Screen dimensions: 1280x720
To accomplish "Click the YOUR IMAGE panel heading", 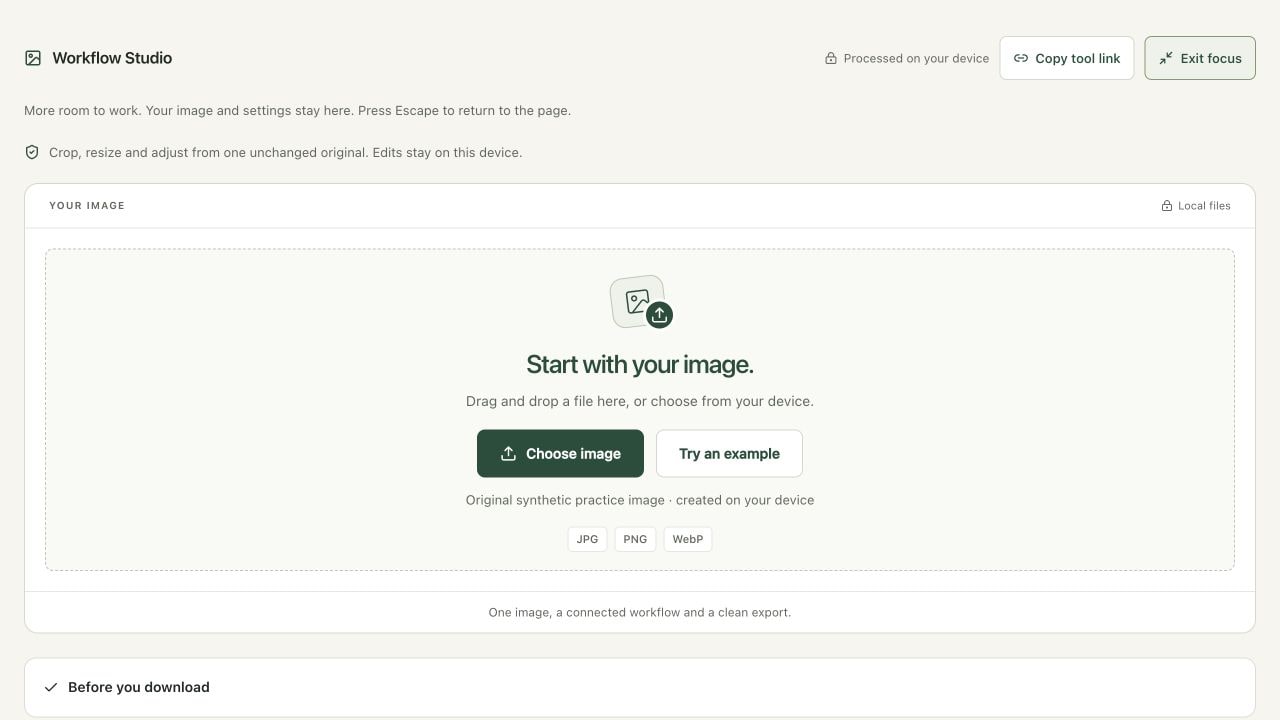I will pyautogui.click(x=87, y=205).
